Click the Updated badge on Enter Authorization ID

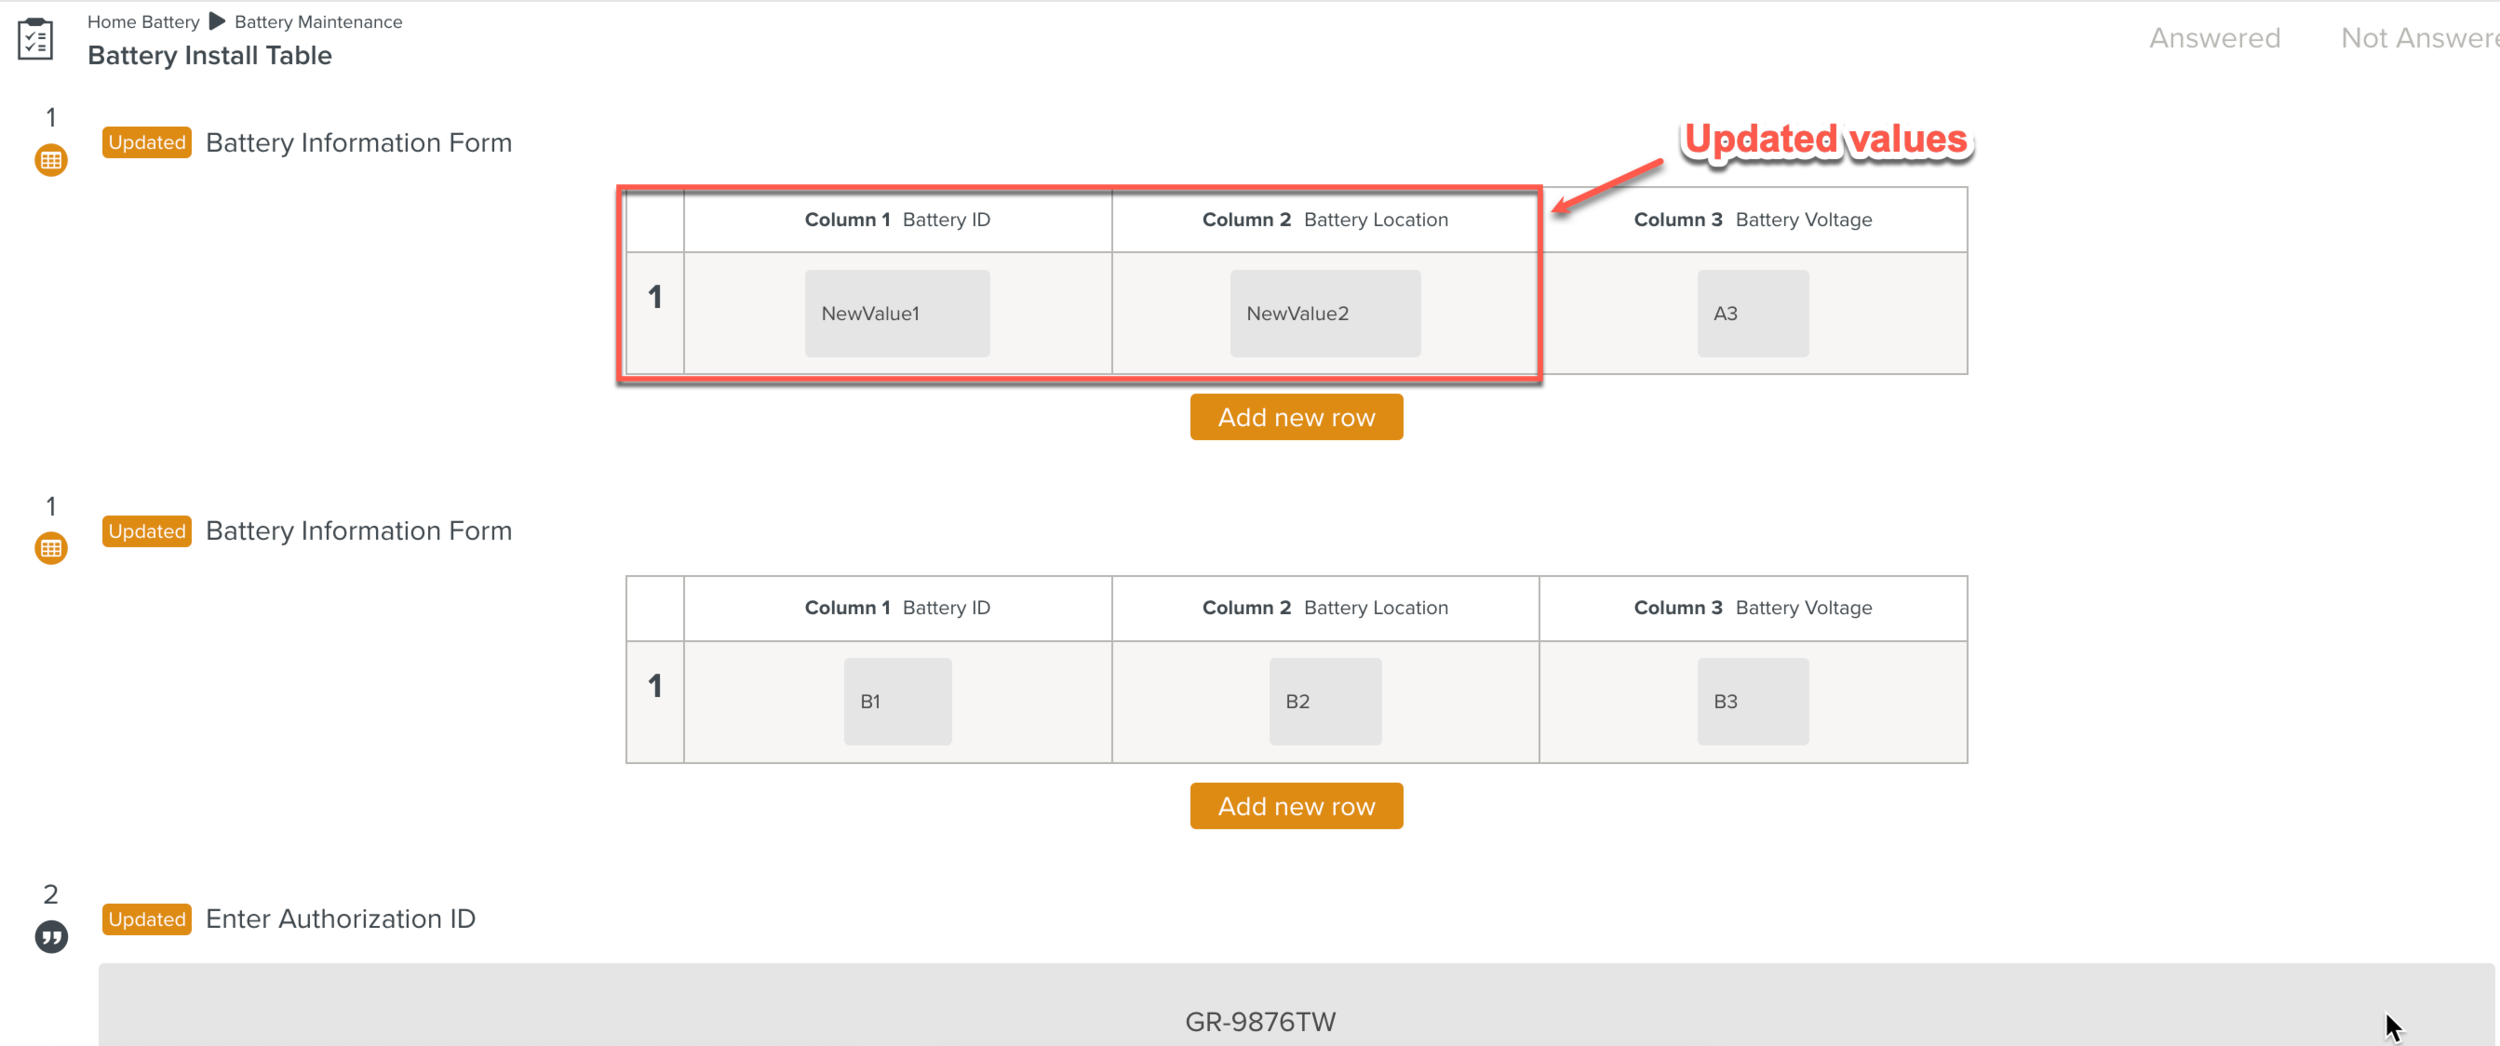click(146, 919)
